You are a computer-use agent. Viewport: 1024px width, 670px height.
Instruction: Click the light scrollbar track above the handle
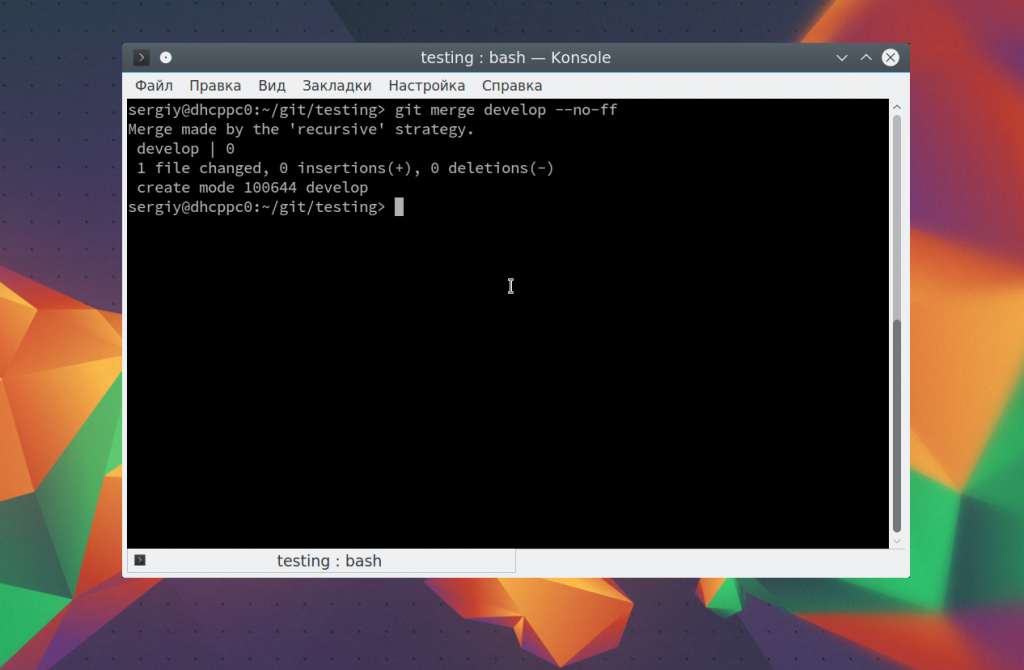click(x=897, y=215)
